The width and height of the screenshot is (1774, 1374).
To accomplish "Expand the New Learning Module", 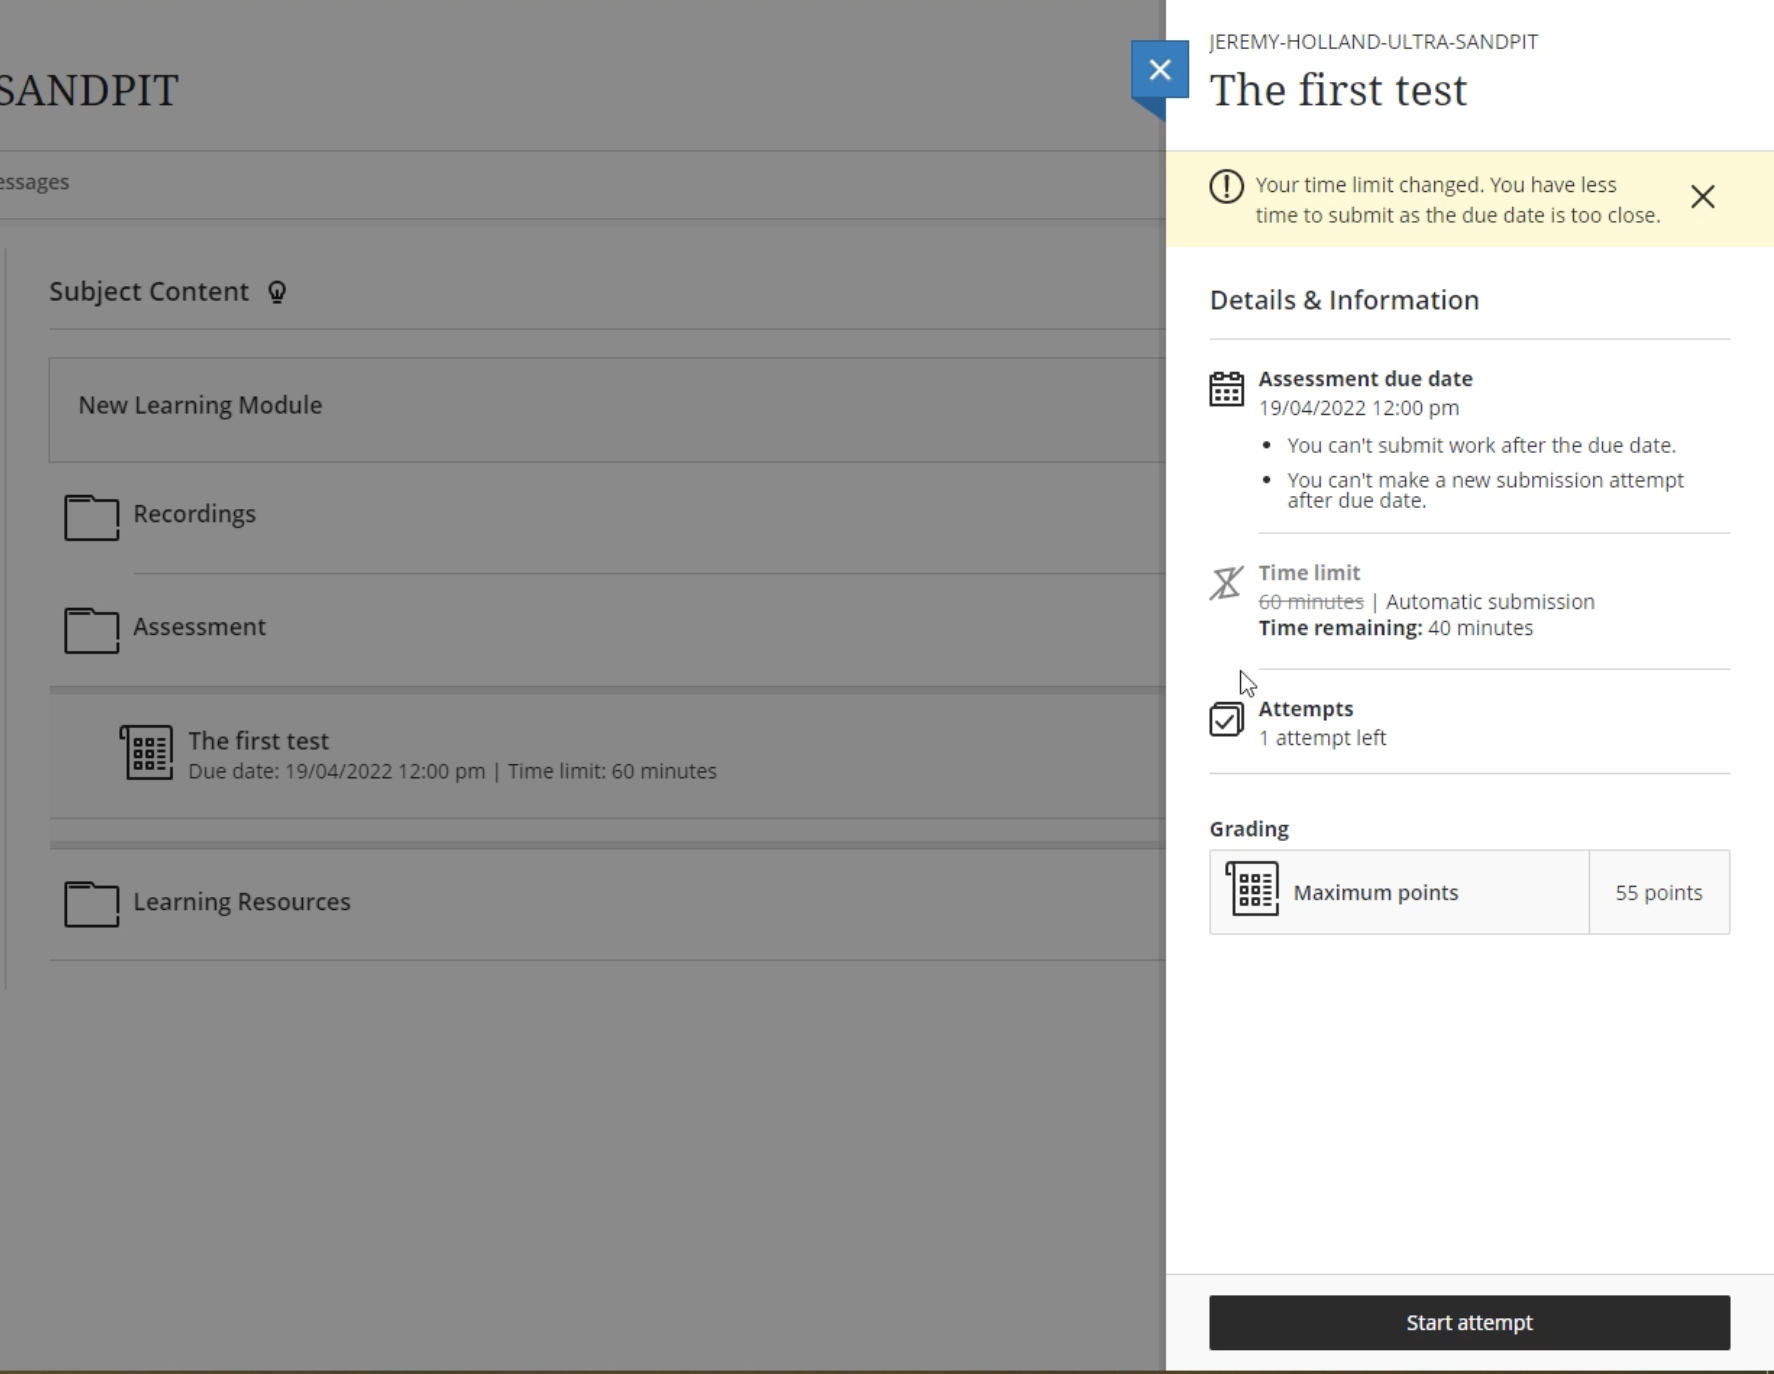I will tap(200, 405).
